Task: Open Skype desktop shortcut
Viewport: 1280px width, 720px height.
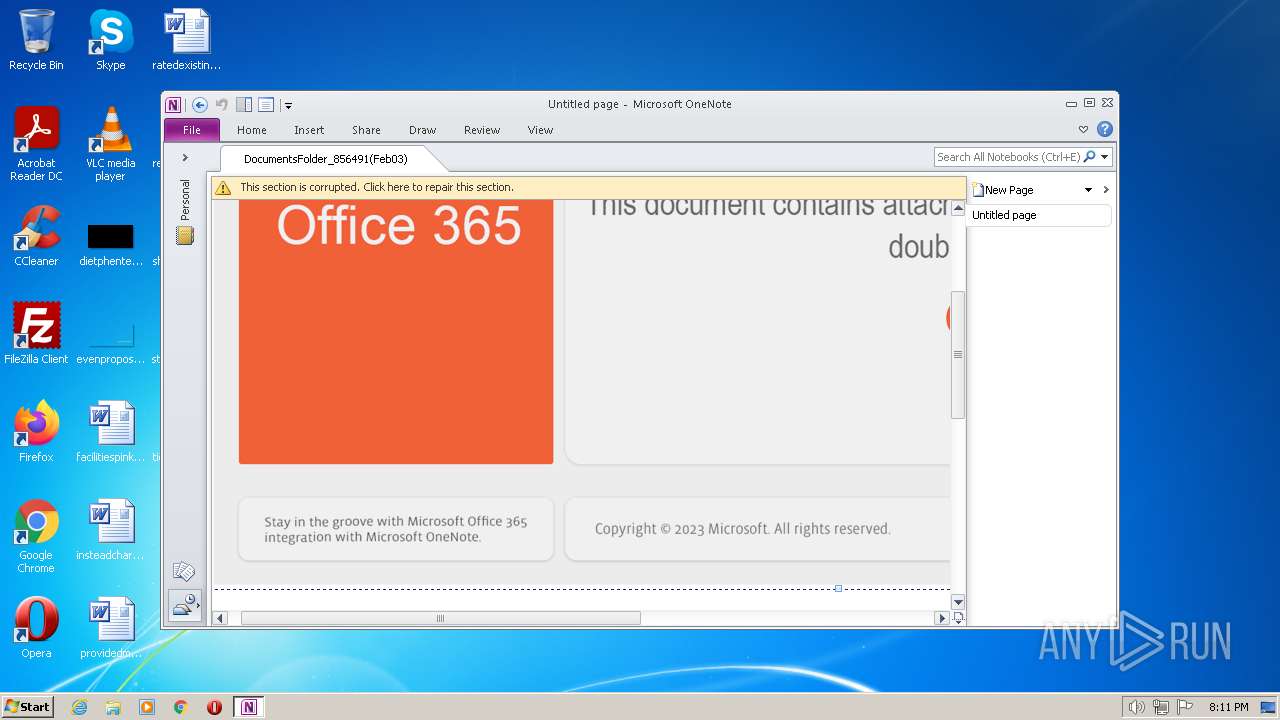Action: 110,40
